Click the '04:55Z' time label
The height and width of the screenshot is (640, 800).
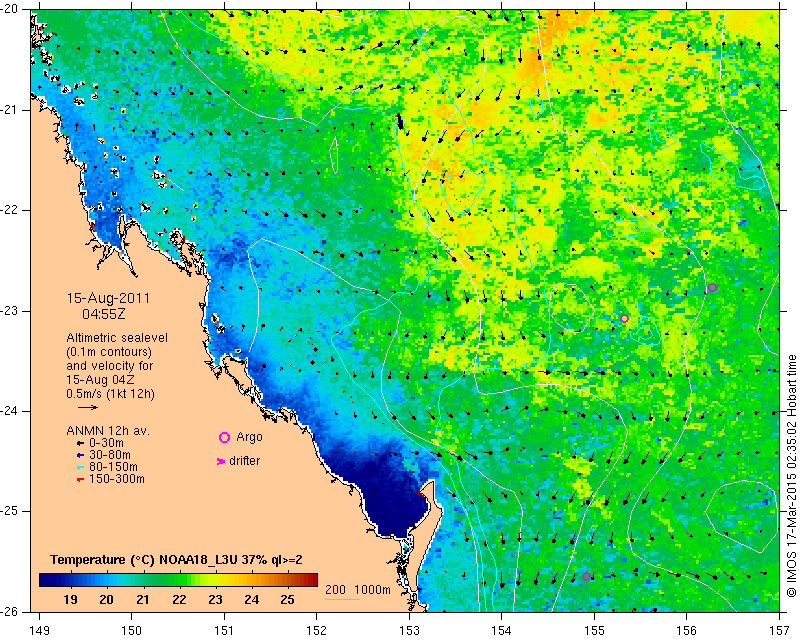pos(104,314)
